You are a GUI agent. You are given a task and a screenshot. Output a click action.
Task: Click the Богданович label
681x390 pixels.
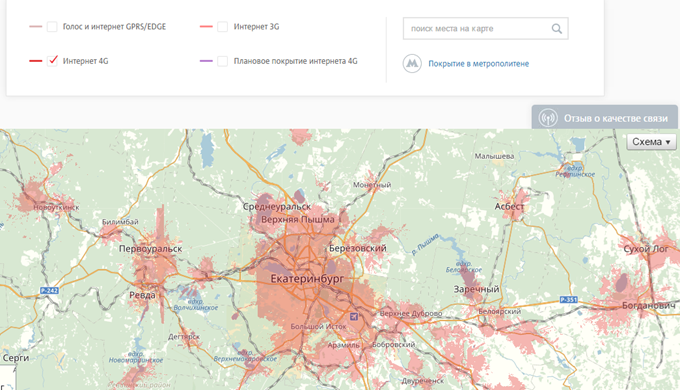tap(649, 306)
